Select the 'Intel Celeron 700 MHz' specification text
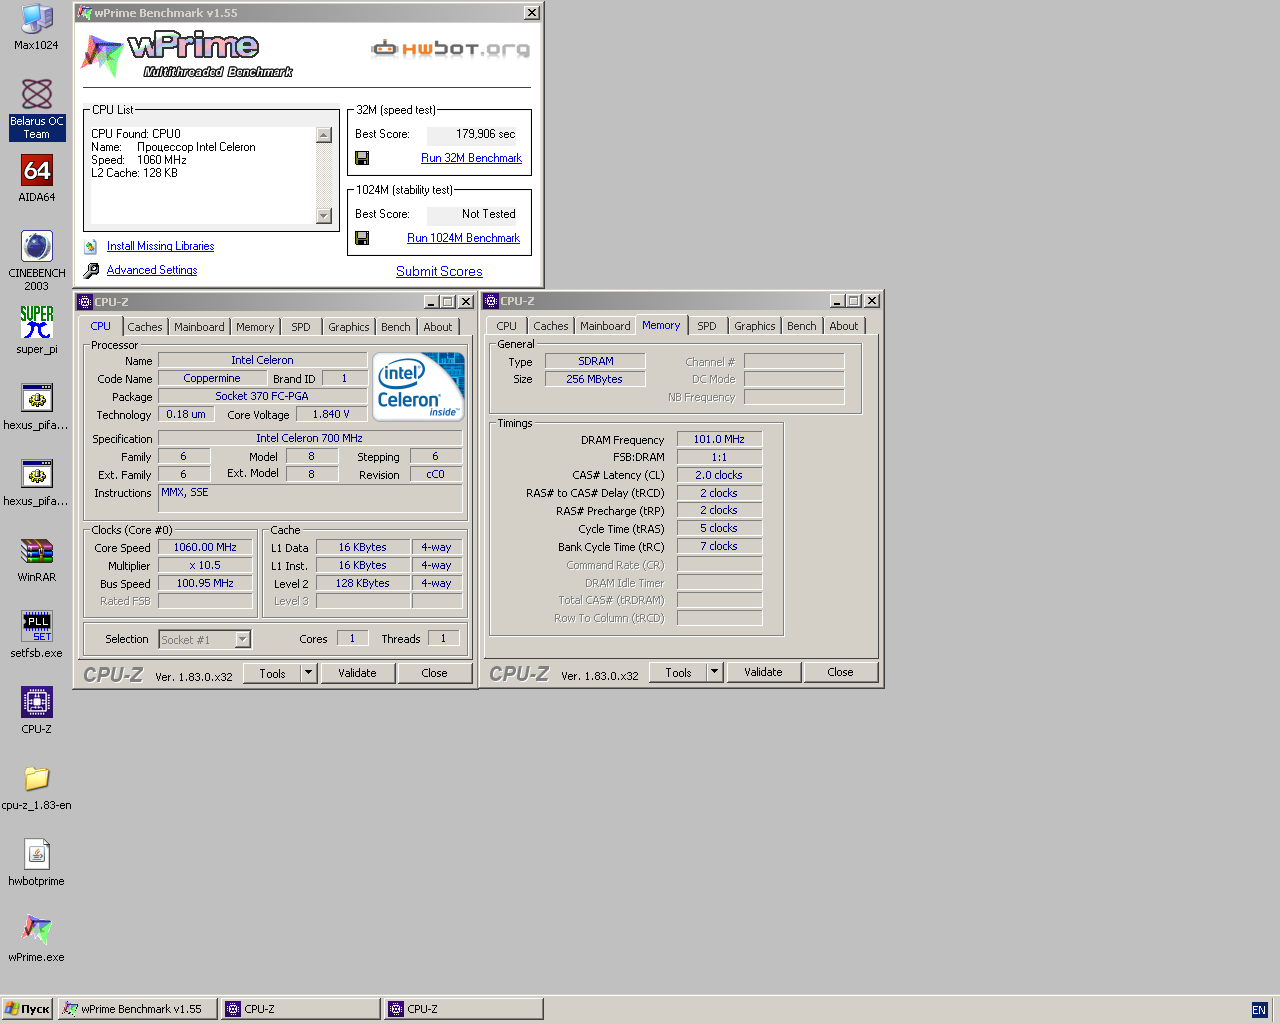Image resolution: width=1280 pixels, height=1024 pixels. point(309,438)
